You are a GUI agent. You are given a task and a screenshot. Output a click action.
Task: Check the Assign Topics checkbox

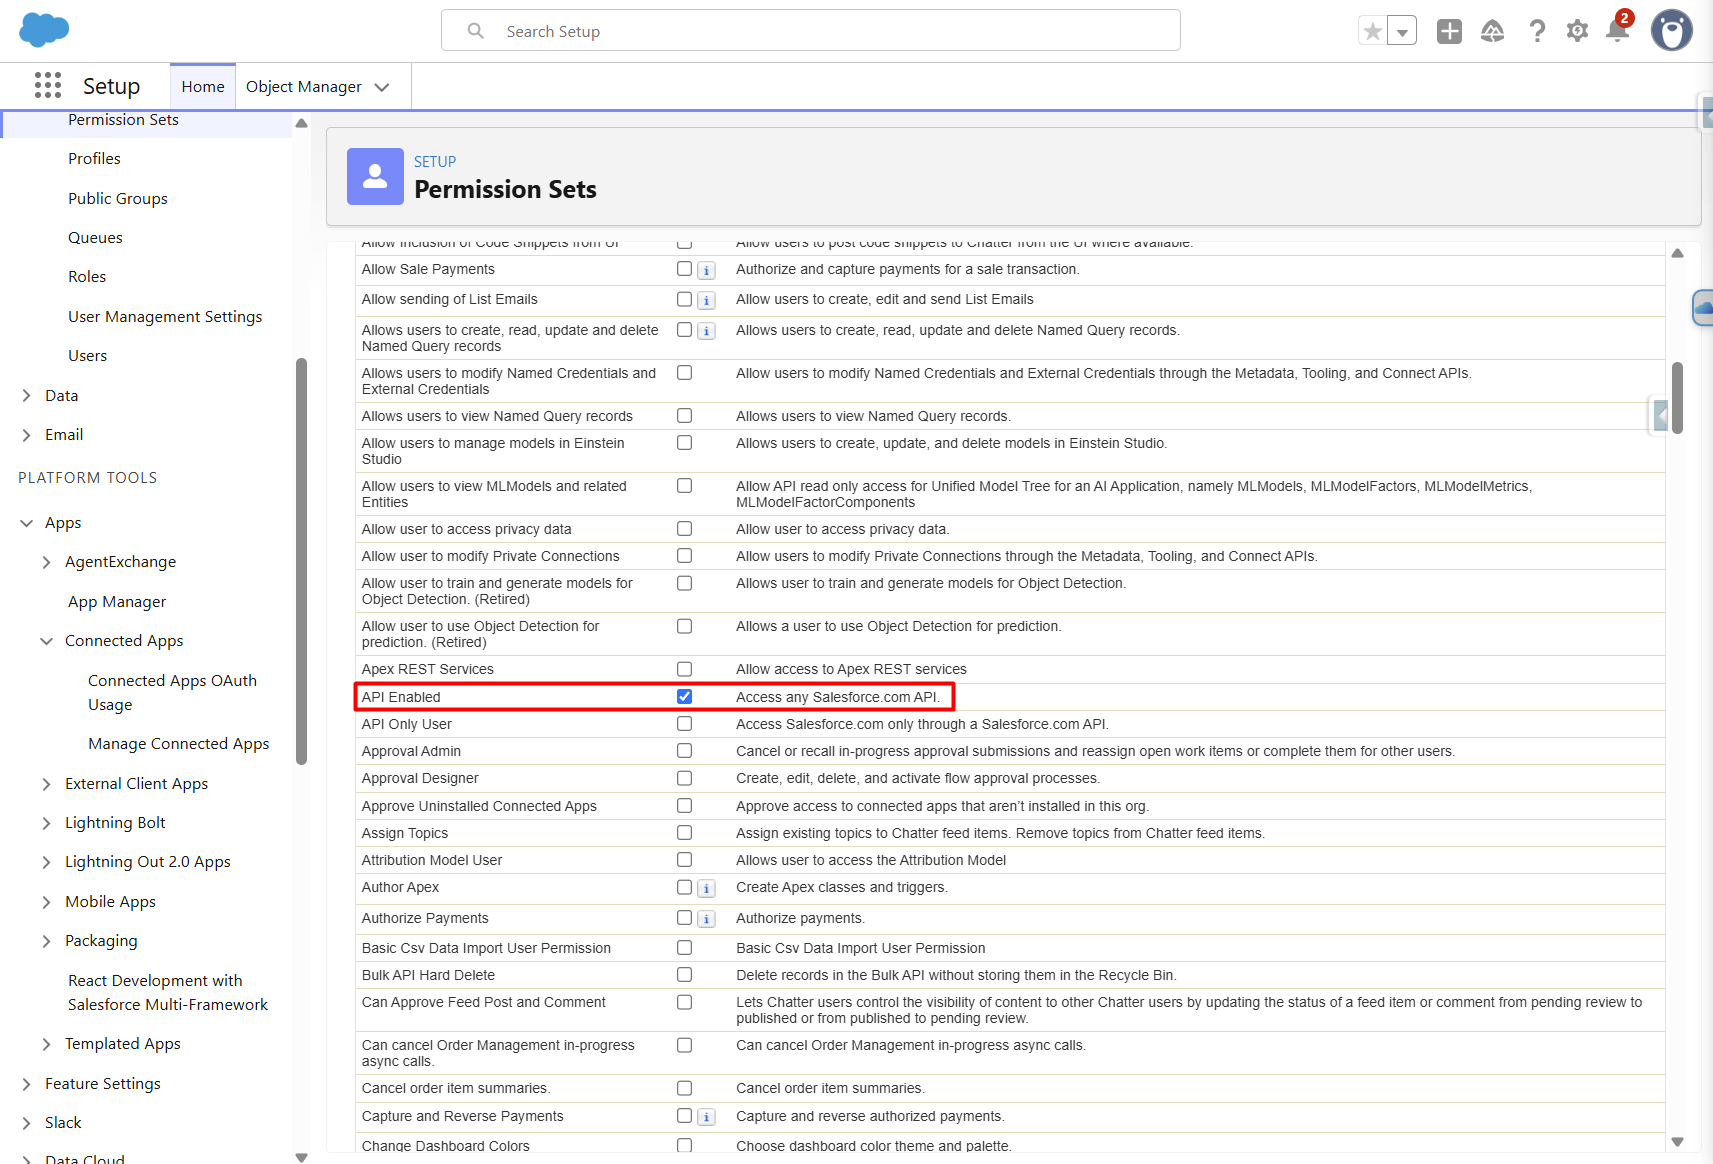pos(684,832)
